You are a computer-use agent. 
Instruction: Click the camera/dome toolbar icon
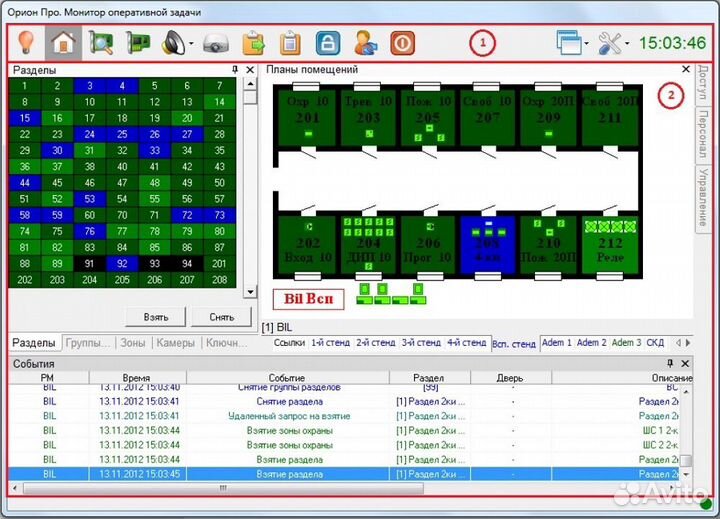click(x=216, y=44)
